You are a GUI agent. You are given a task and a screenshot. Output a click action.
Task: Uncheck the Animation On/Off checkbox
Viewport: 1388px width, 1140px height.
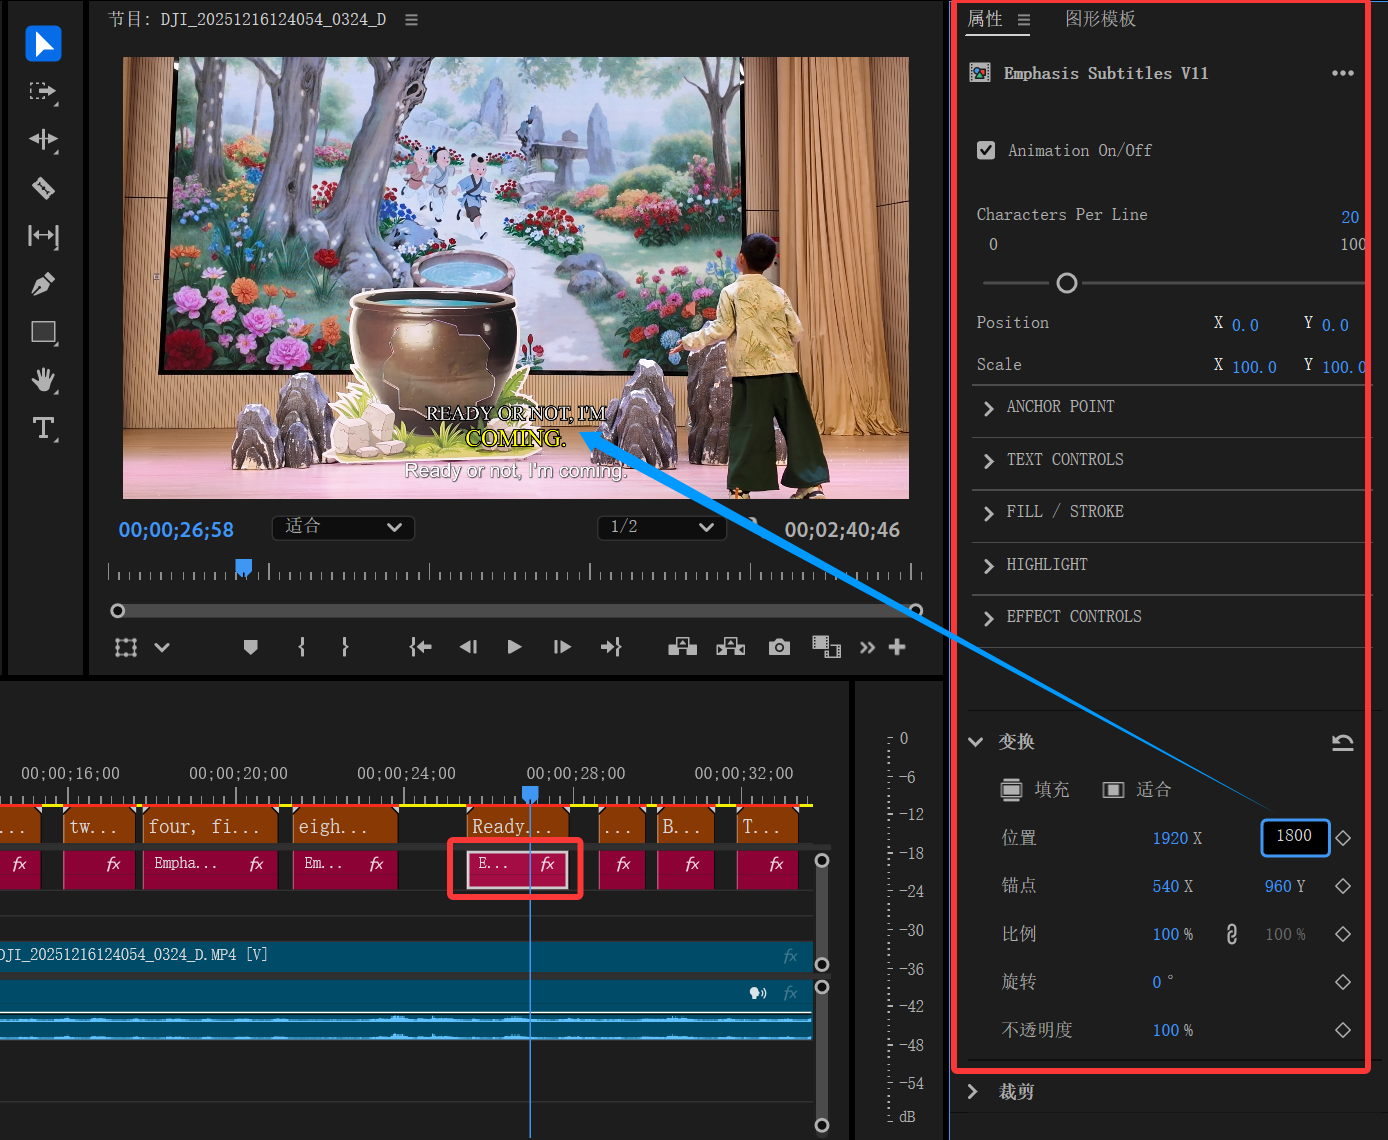[x=986, y=150]
